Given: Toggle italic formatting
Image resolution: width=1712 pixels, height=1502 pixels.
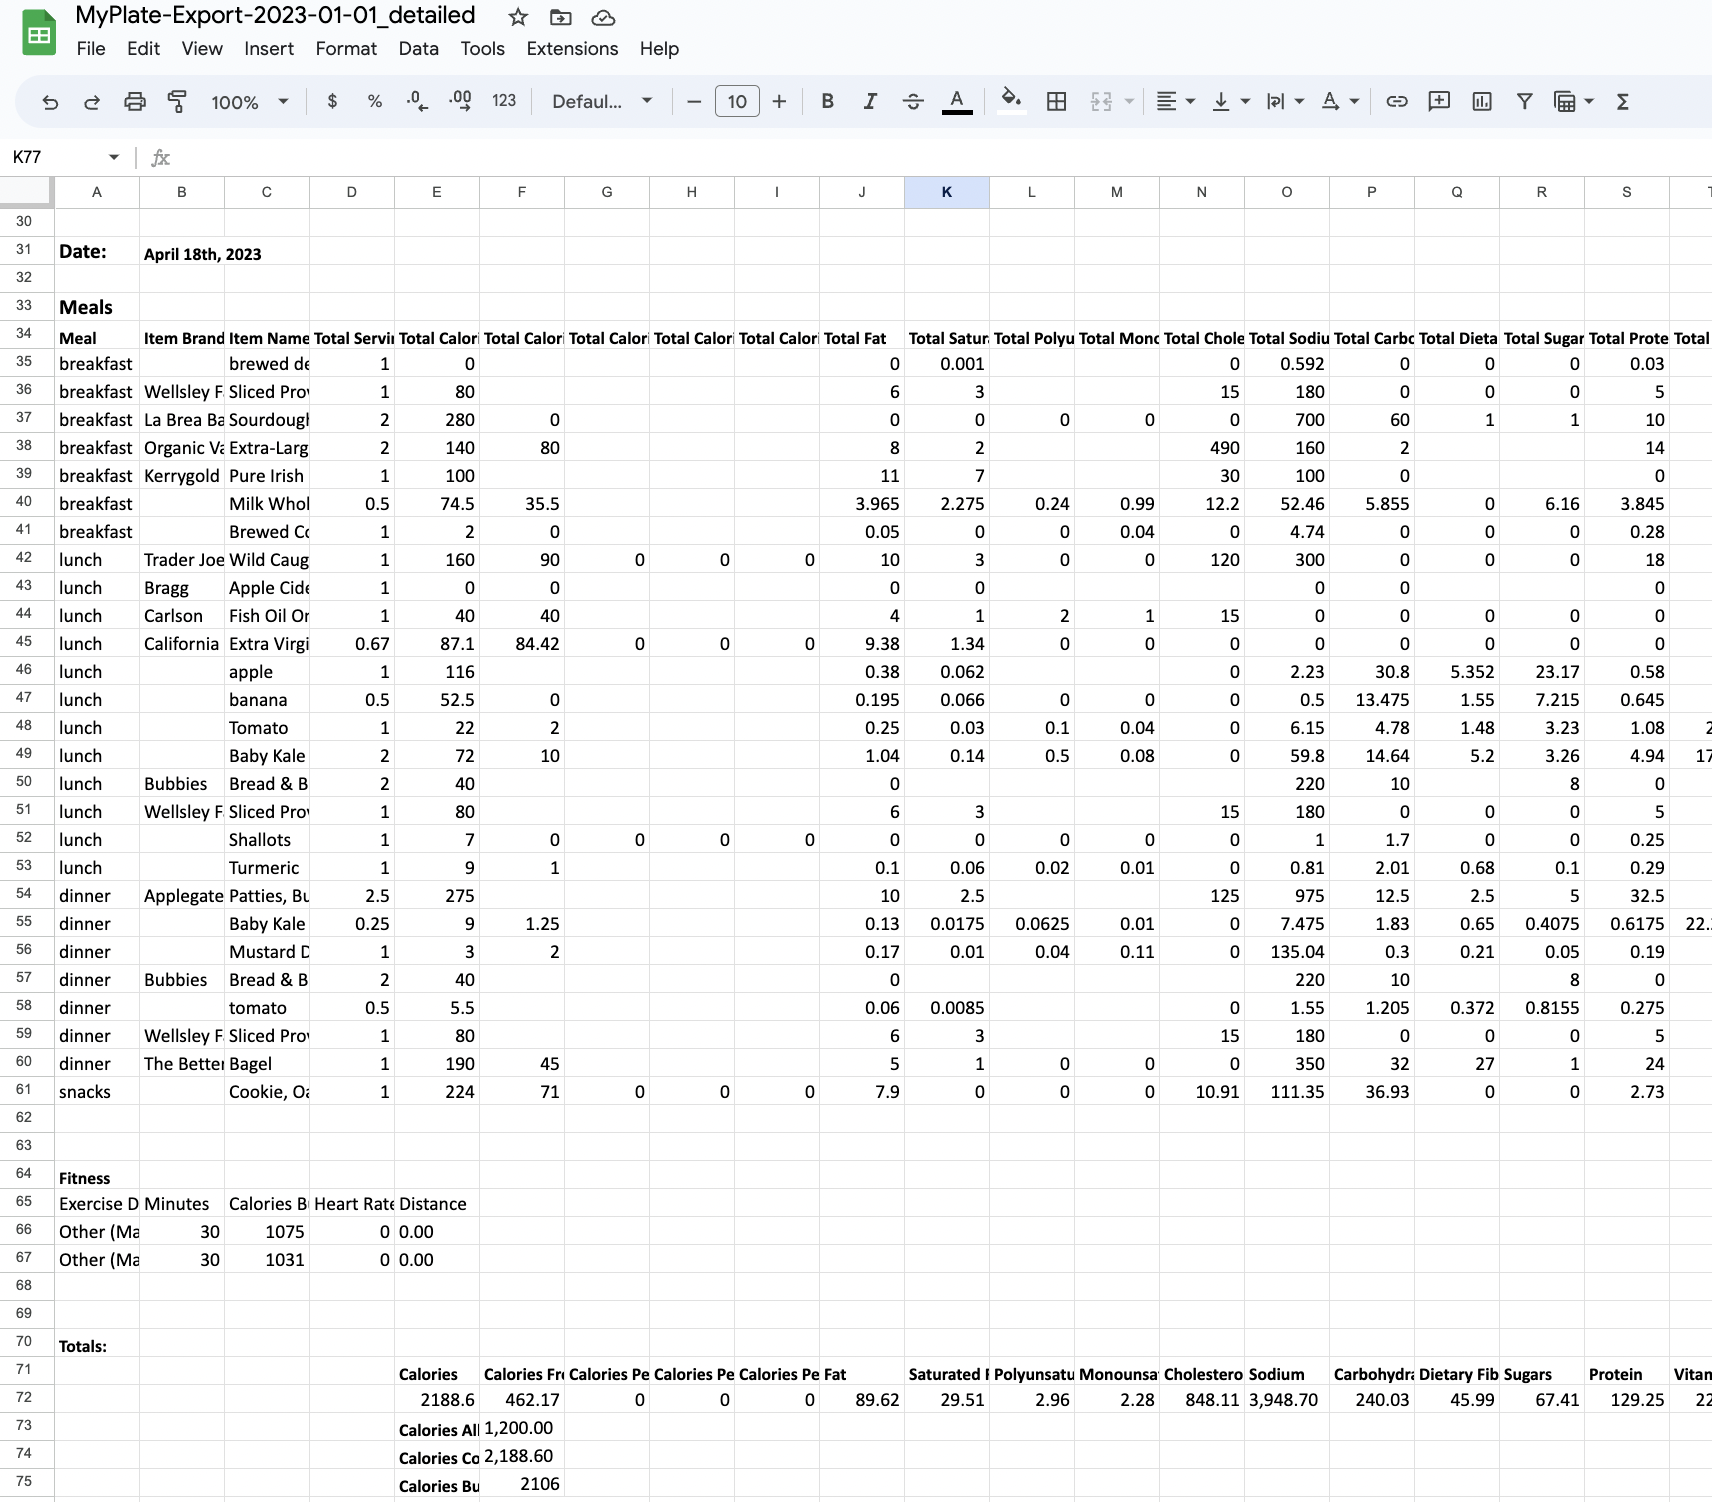Looking at the screenshot, I should 870,101.
